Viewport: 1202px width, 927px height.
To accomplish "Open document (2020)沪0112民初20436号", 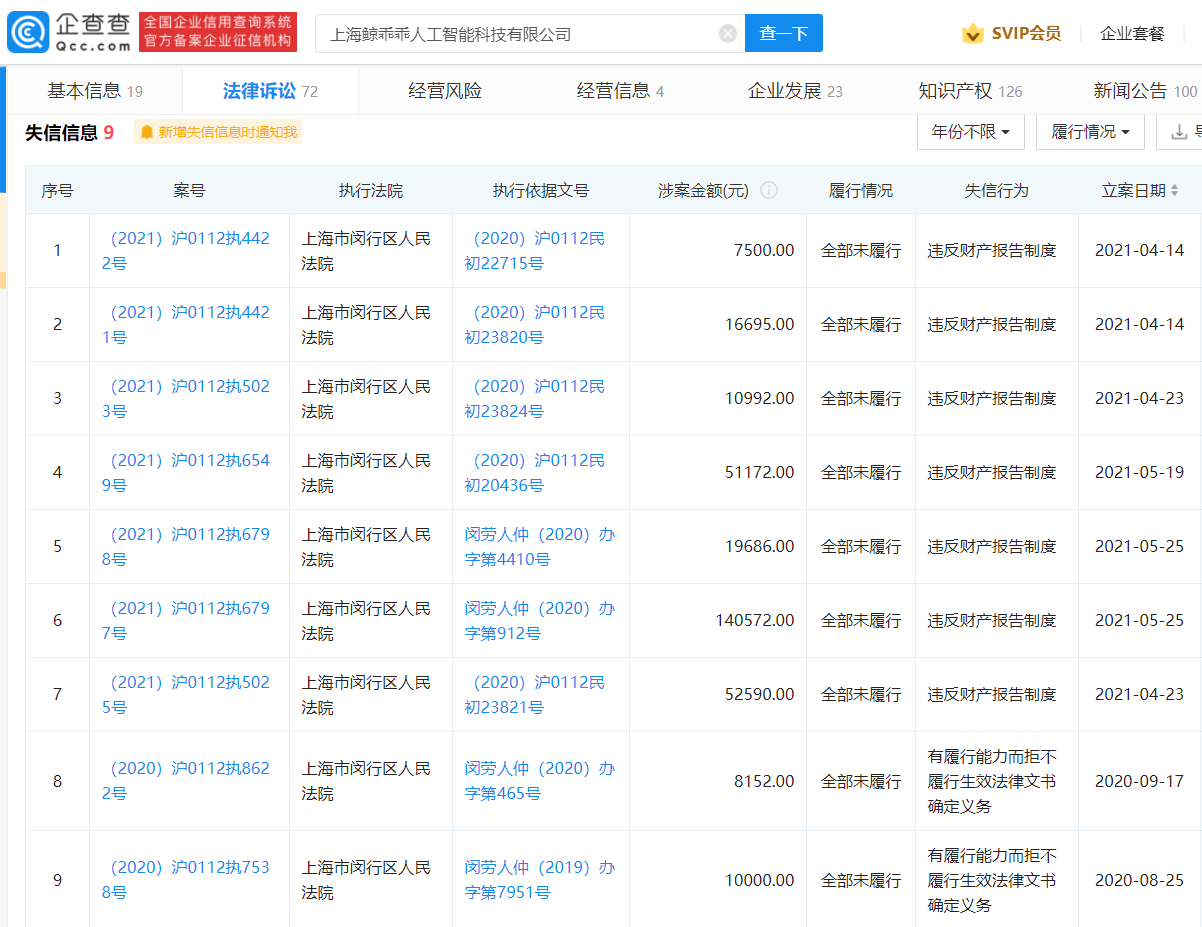I will 535,473.
